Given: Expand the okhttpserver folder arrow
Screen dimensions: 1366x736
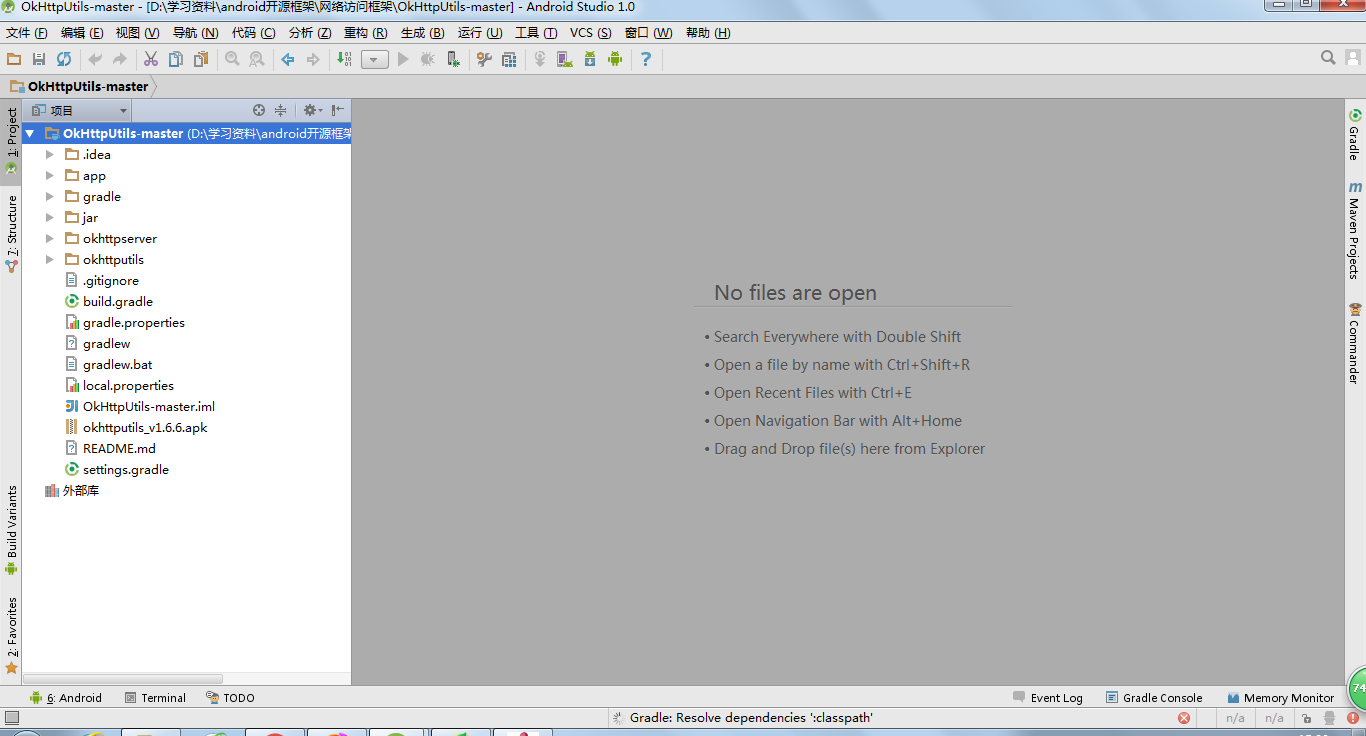Looking at the screenshot, I should click(x=49, y=238).
